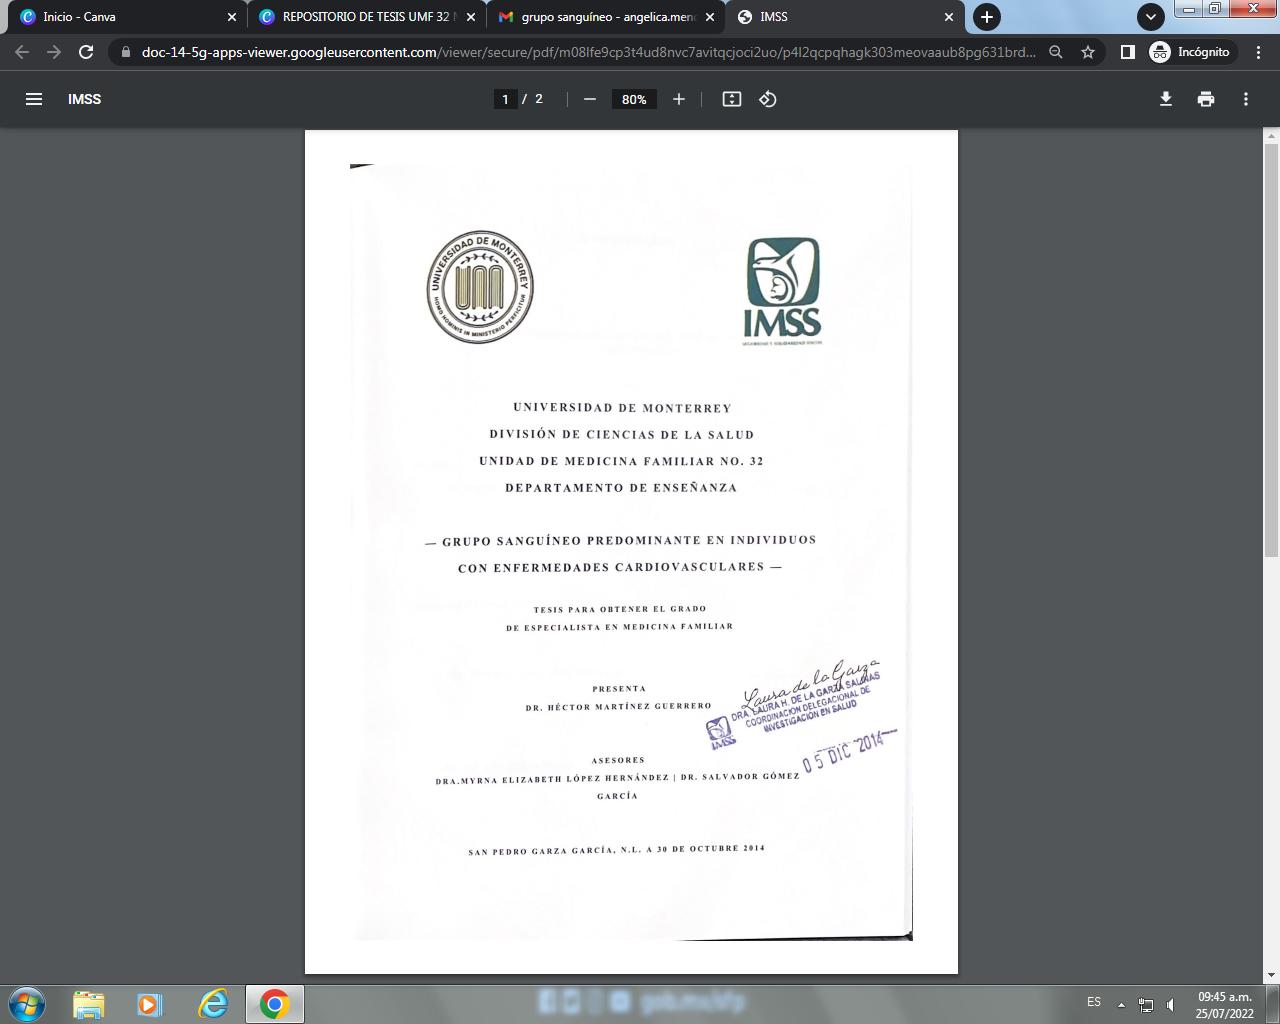Launch Windows Media Player from taskbar
Screen dimensions: 1280x1024
point(150,1004)
